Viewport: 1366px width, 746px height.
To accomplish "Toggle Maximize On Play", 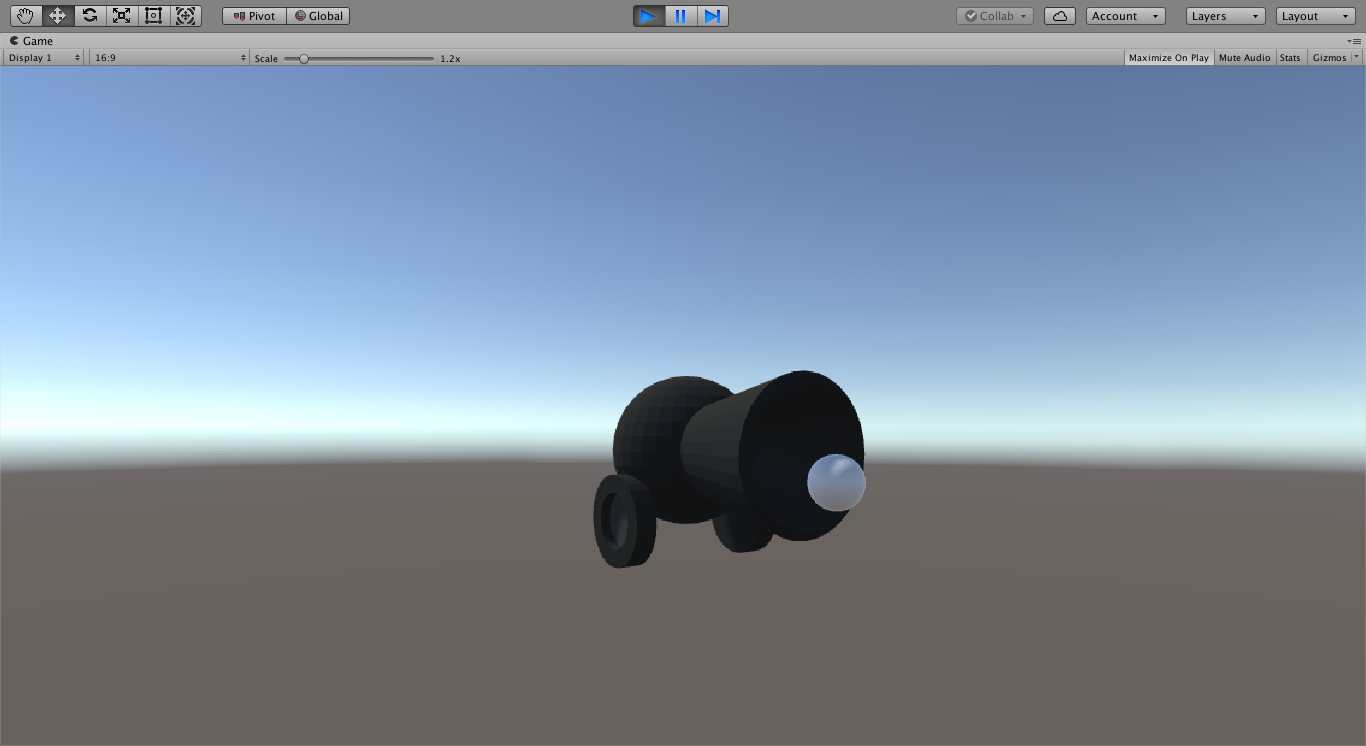I will click(x=1169, y=58).
